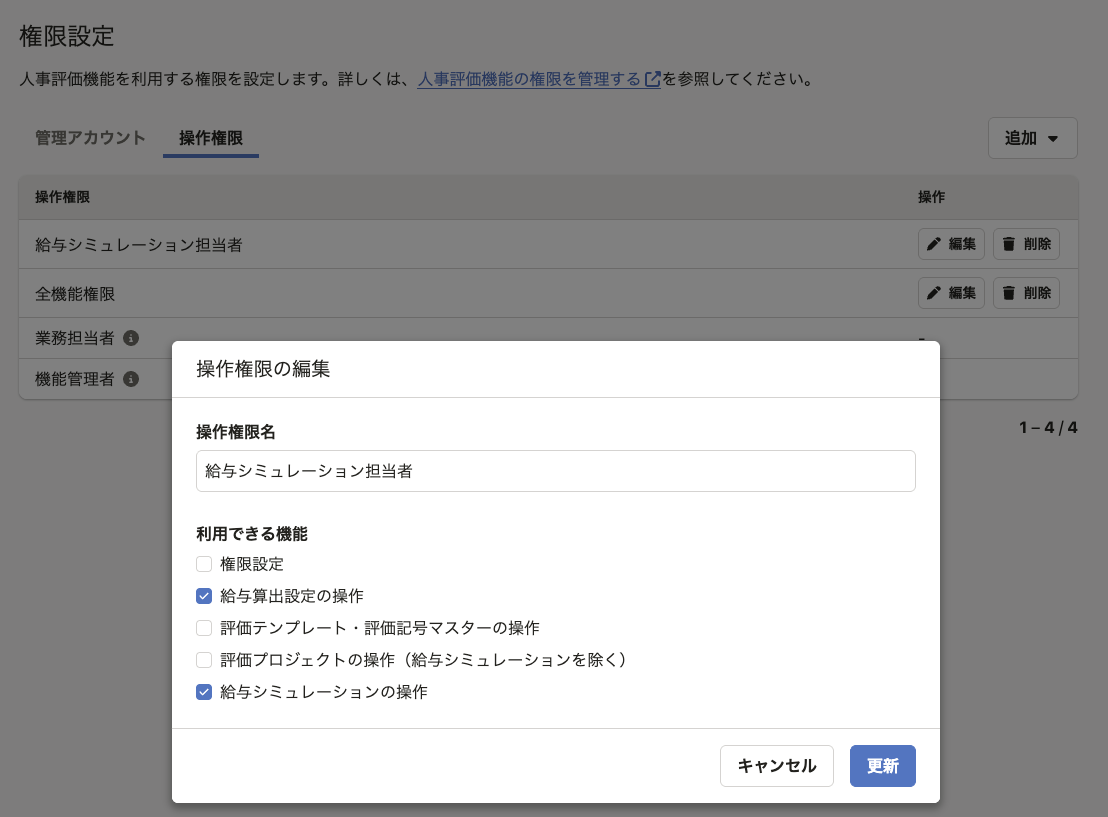1108x817 pixels.
Task: Click trash delete icon for 全機能権限 row
Action: click(1009, 293)
